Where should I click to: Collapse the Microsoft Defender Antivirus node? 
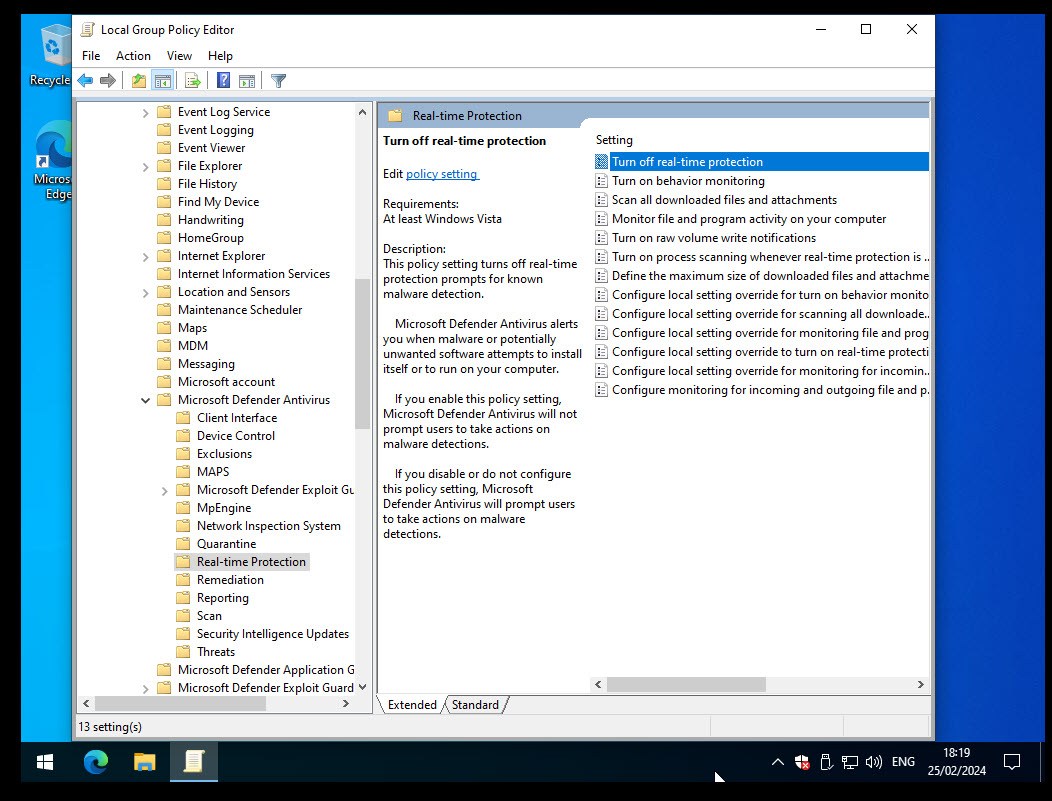point(145,399)
